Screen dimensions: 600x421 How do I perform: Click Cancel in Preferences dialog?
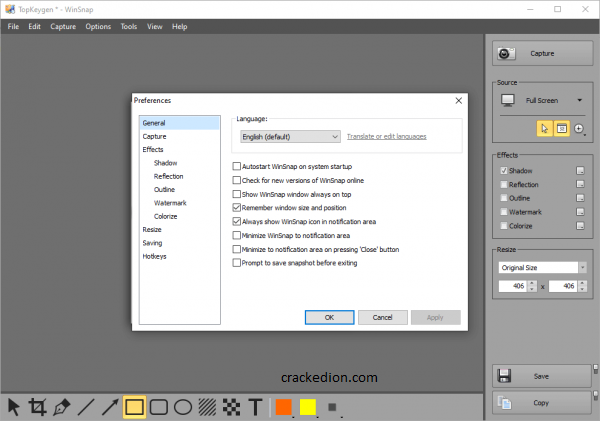click(383, 317)
